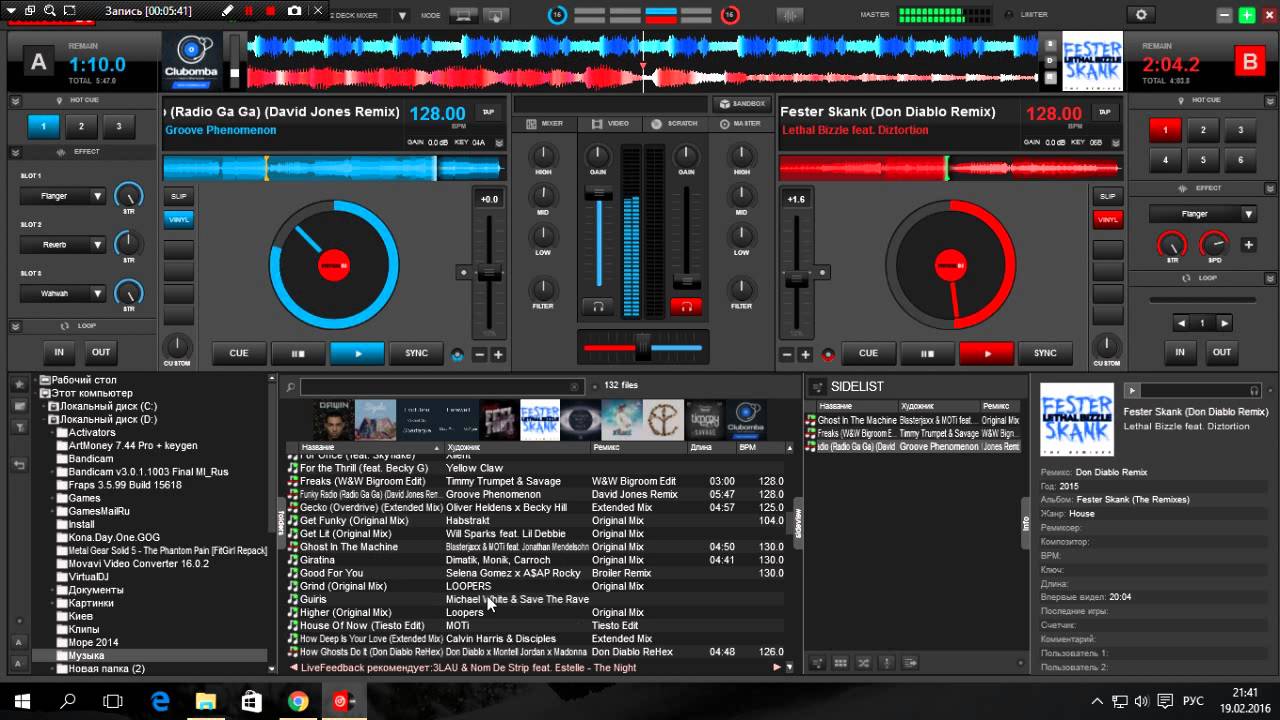Image resolution: width=1280 pixels, height=720 pixels.
Task: Collapse the EFFECT section on deck A
Action: click(16, 152)
